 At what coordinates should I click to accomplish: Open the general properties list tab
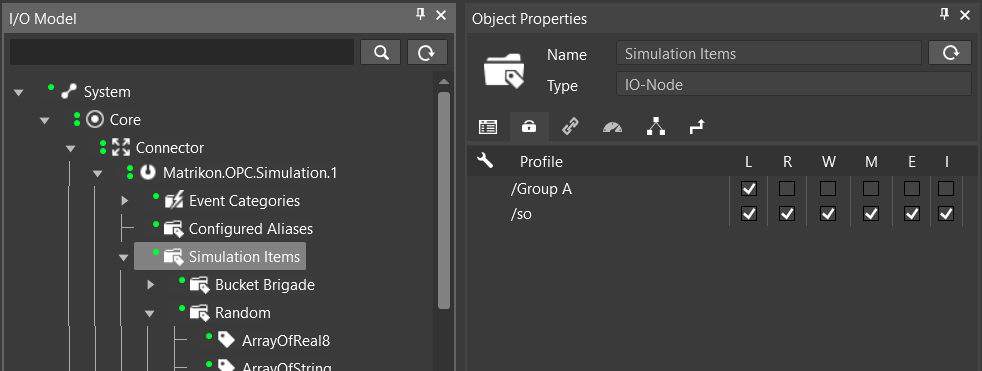click(488, 127)
